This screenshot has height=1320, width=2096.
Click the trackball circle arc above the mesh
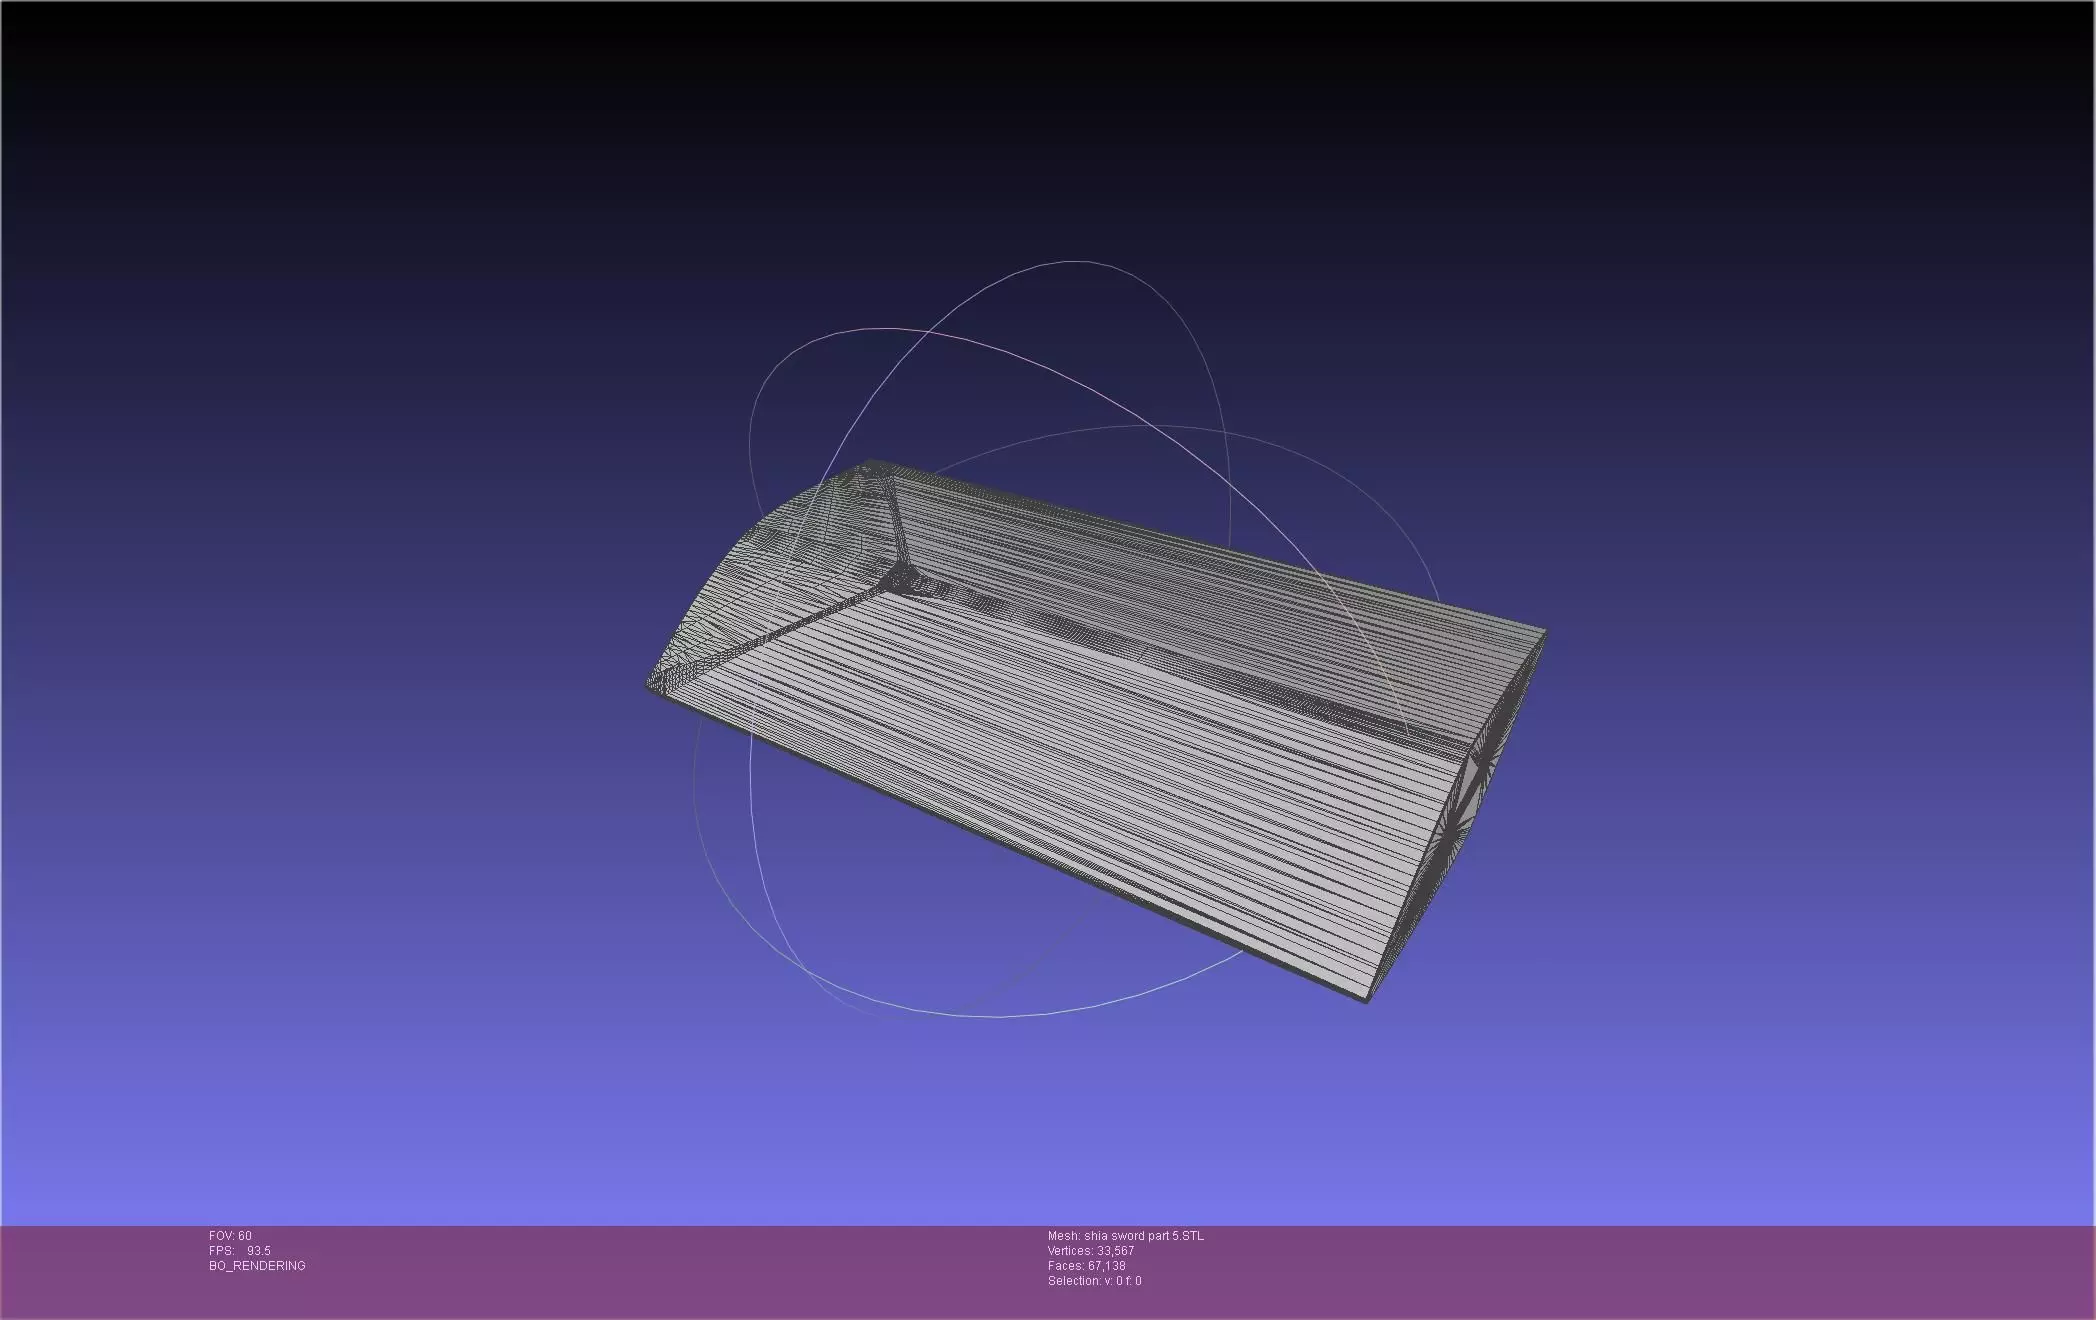click(x=1075, y=263)
